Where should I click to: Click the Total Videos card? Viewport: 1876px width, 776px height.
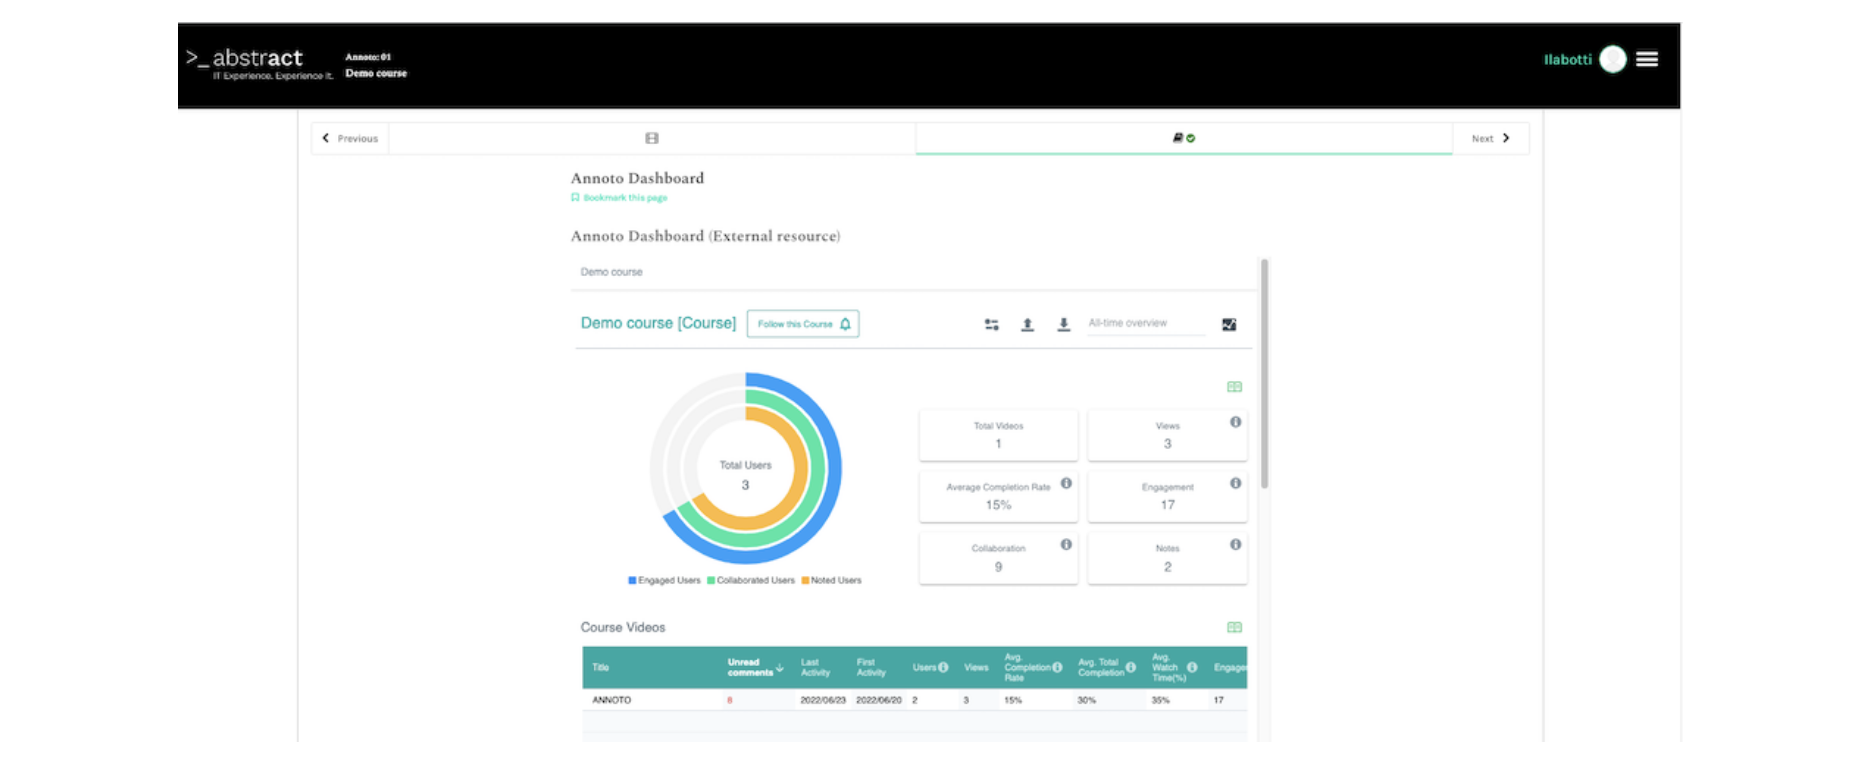pos(998,435)
